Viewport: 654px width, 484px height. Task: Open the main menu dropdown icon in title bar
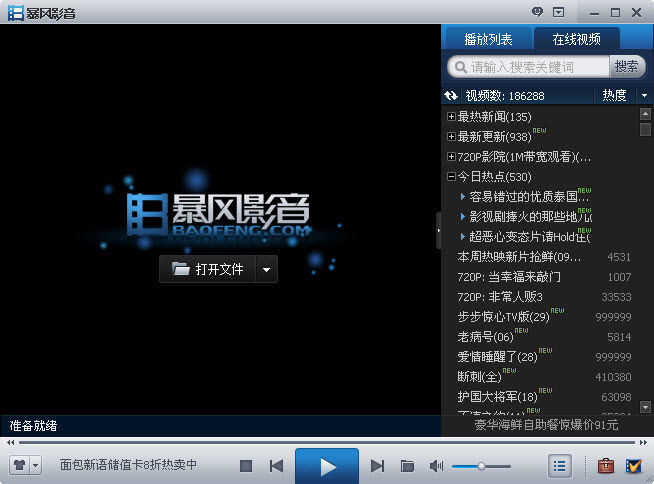(x=558, y=13)
